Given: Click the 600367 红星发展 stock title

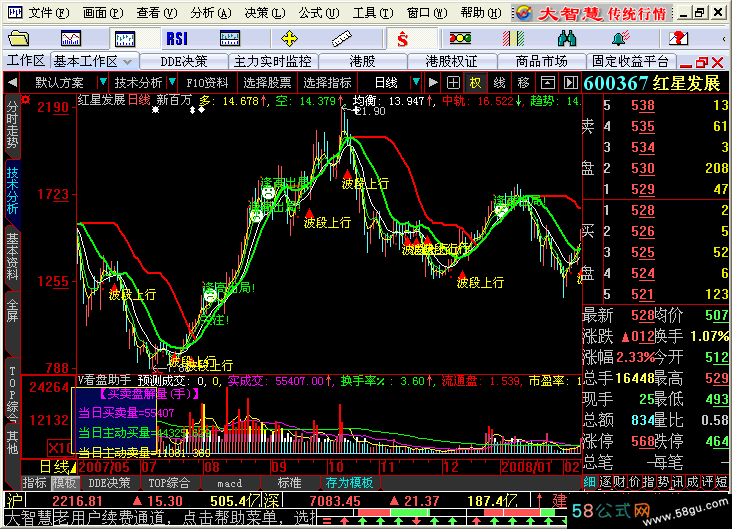Looking at the screenshot, I should [652, 83].
